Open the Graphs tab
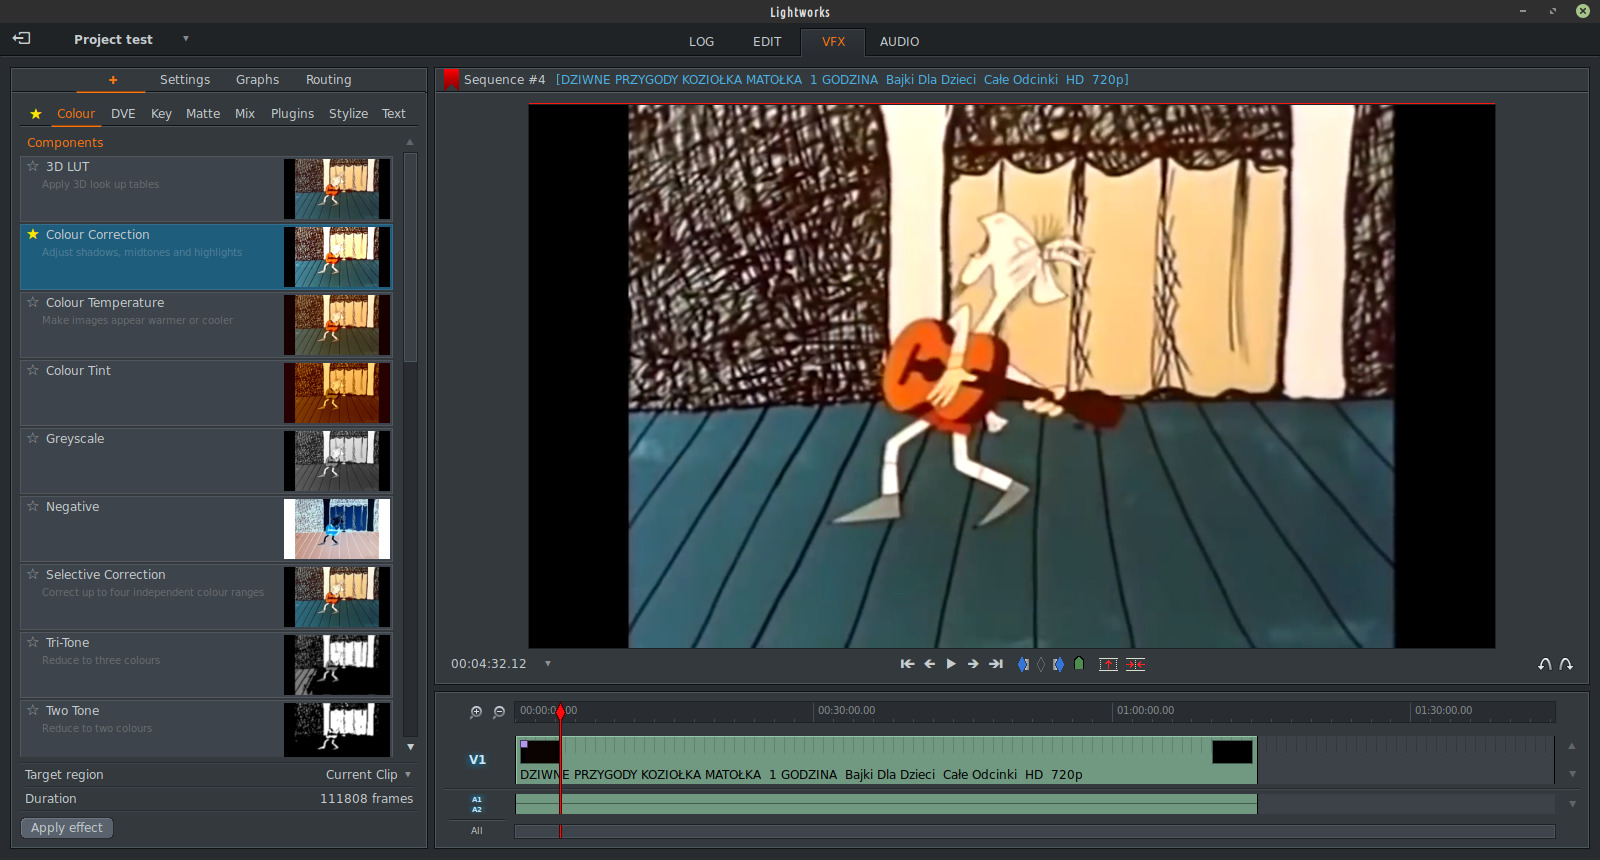The height and width of the screenshot is (860, 1600). (257, 80)
